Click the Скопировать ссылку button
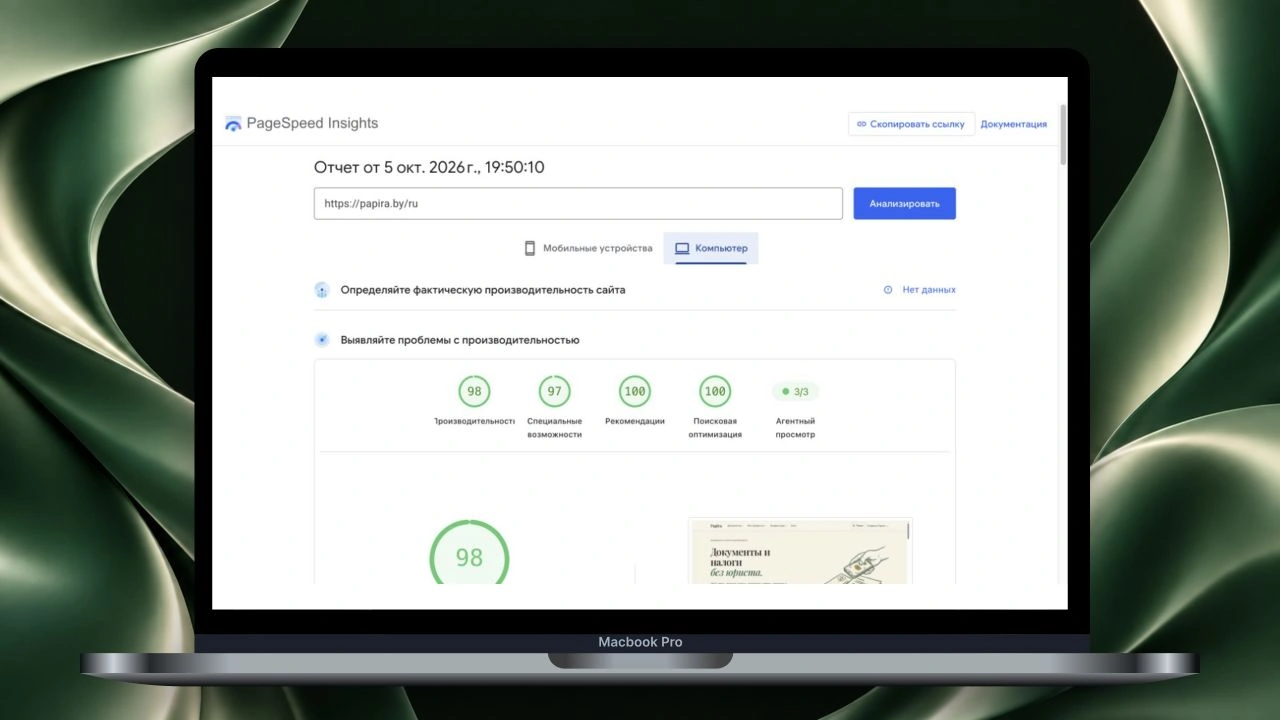Viewport: 1280px width, 720px height. pos(911,124)
